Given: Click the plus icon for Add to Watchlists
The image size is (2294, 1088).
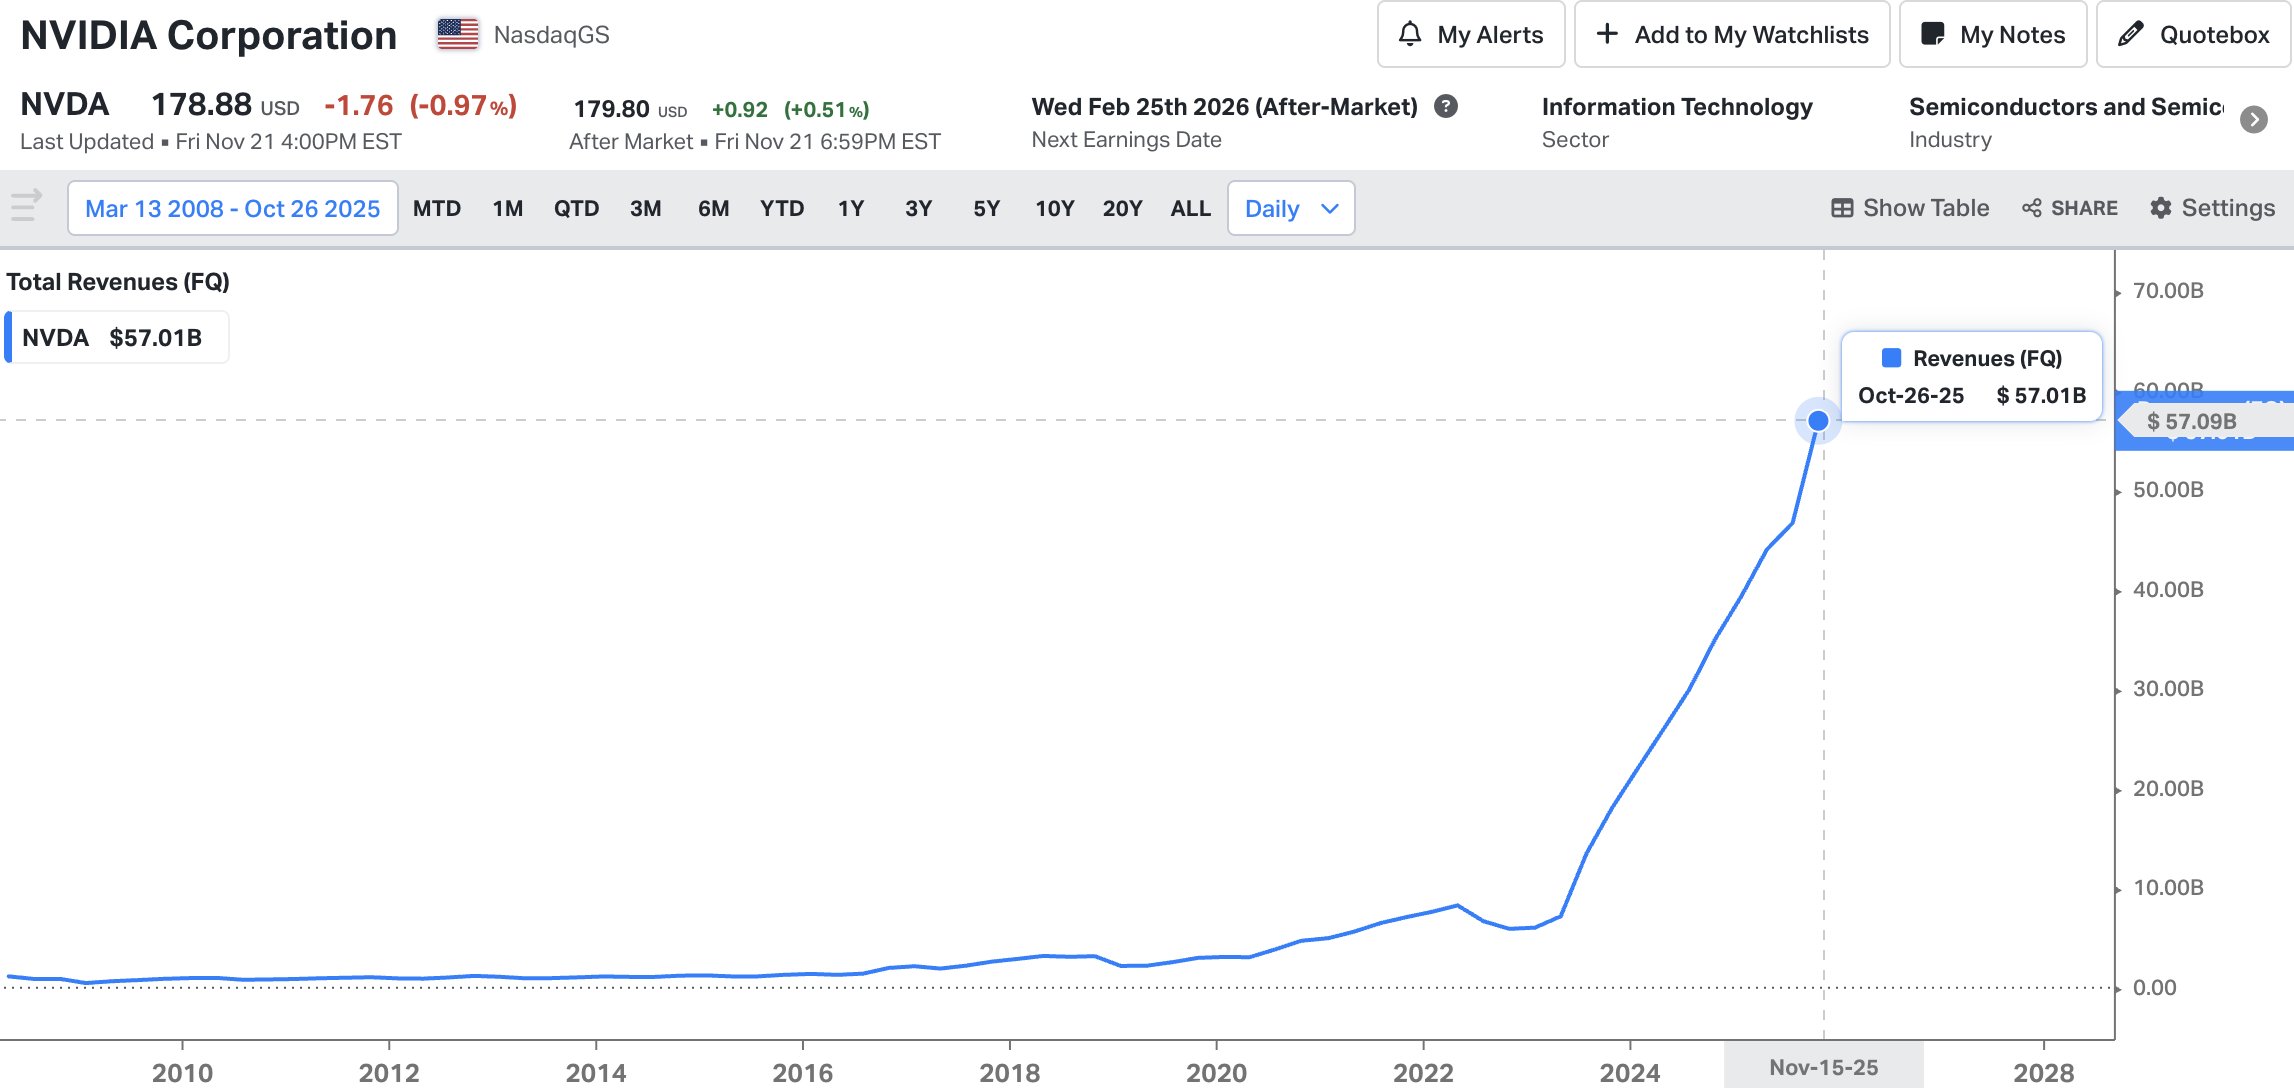Looking at the screenshot, I should [1607, 34].
